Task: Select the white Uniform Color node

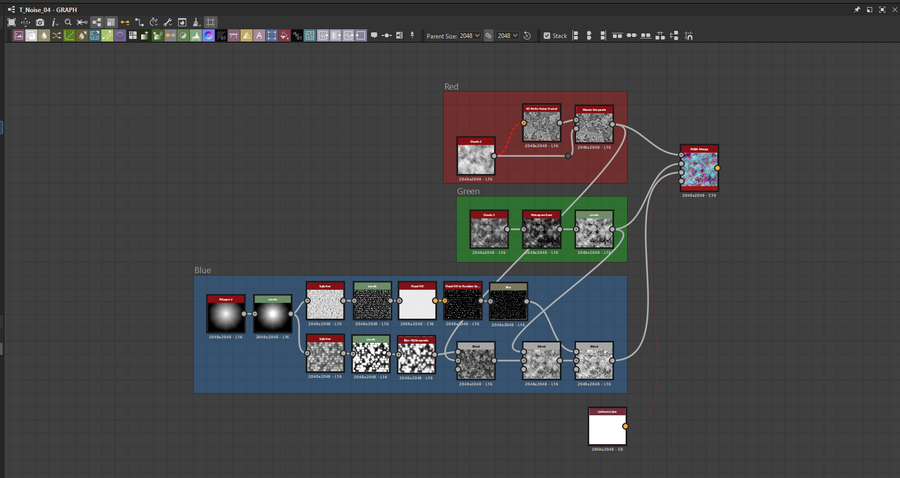Action: click(606, 430)
